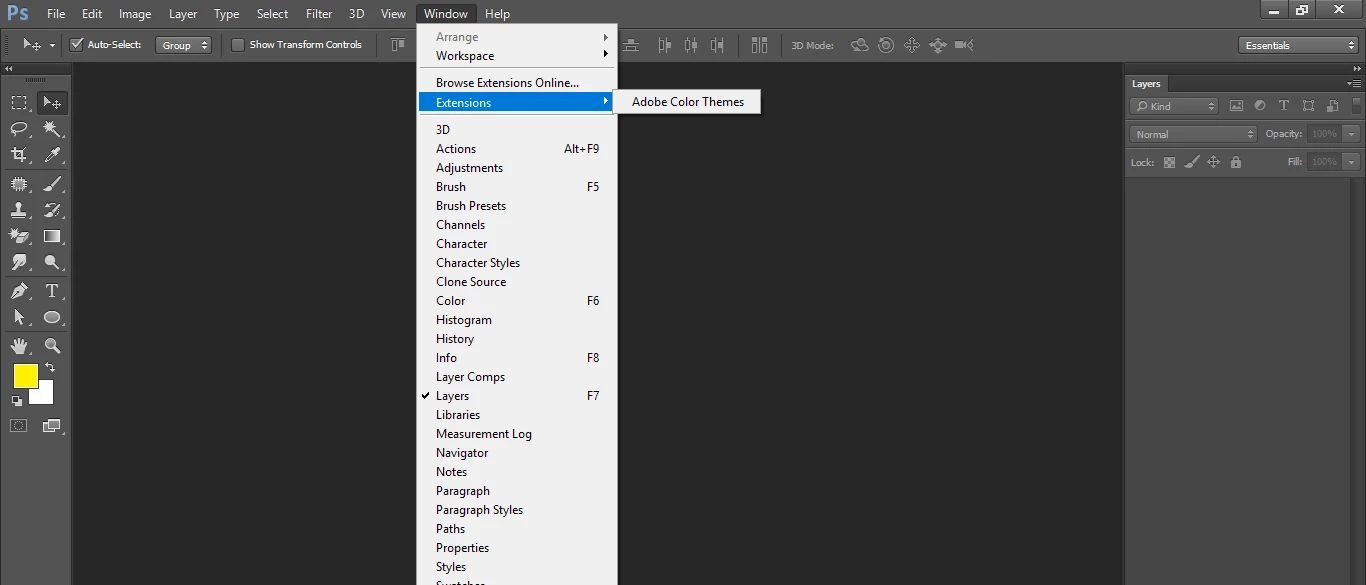
Task: Select the Magic Wand tool
Action: coord(52,129)
